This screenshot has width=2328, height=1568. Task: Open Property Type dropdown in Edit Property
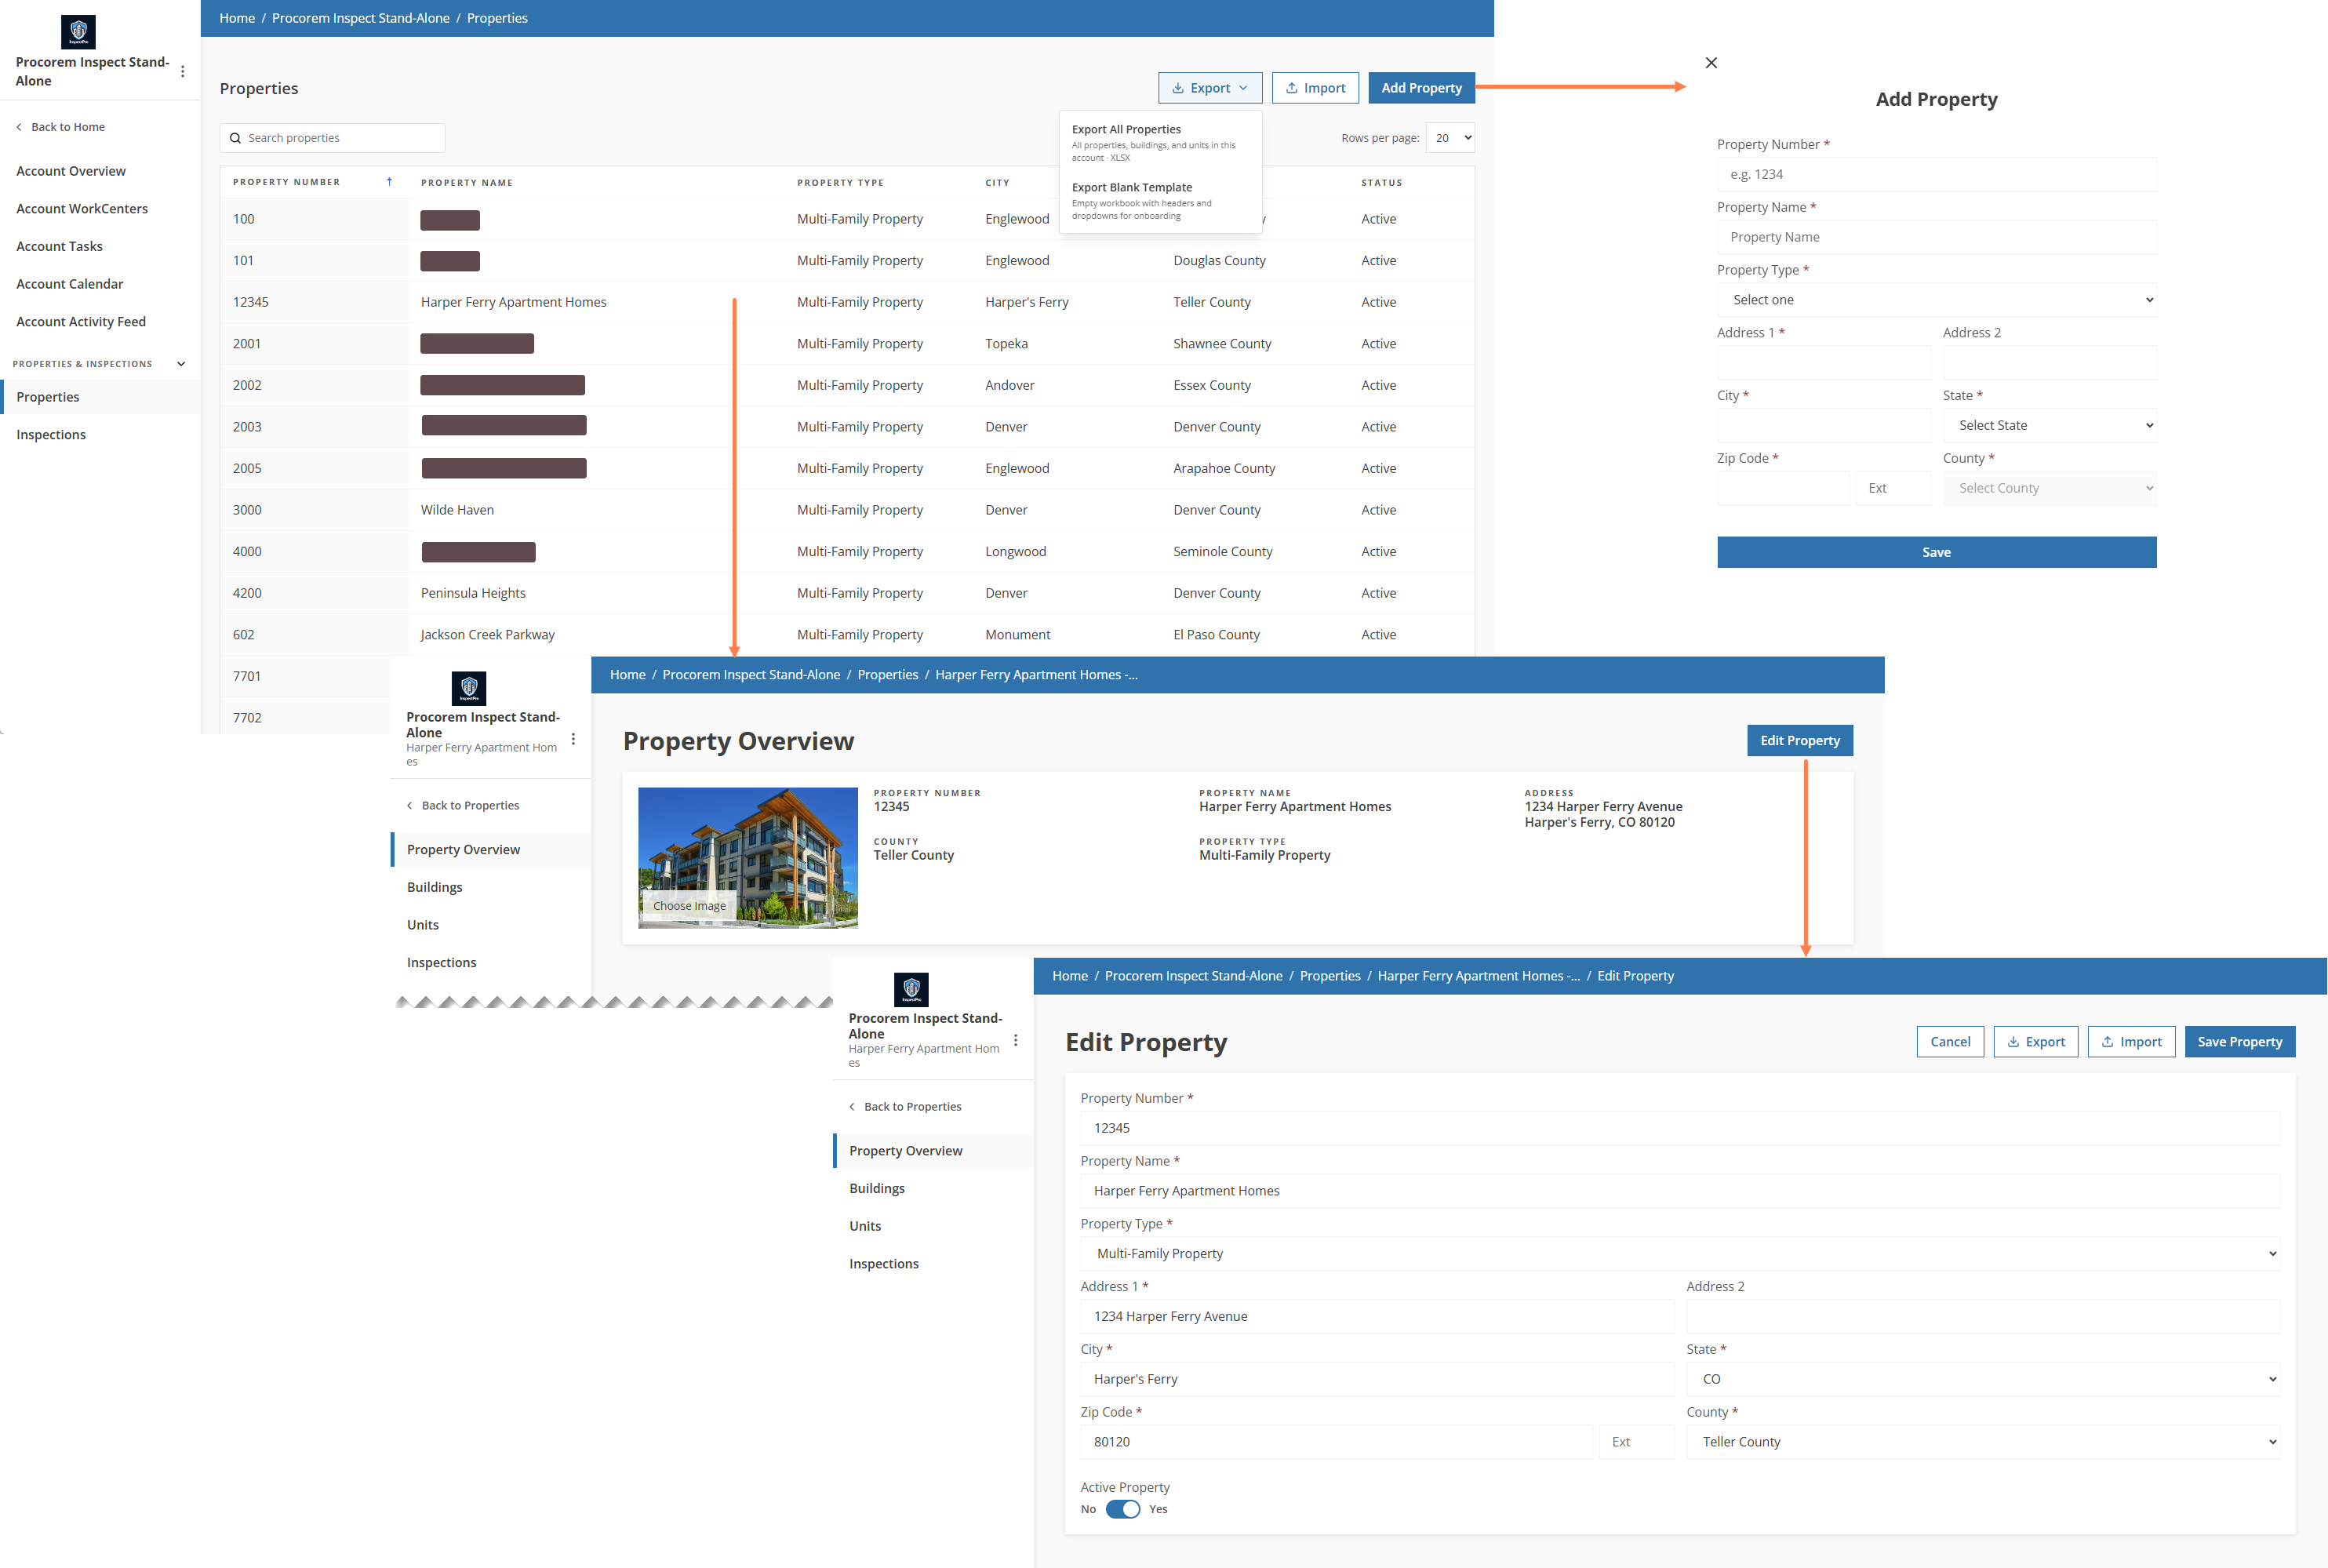pyautogui.click(x=1680, y=1253)
